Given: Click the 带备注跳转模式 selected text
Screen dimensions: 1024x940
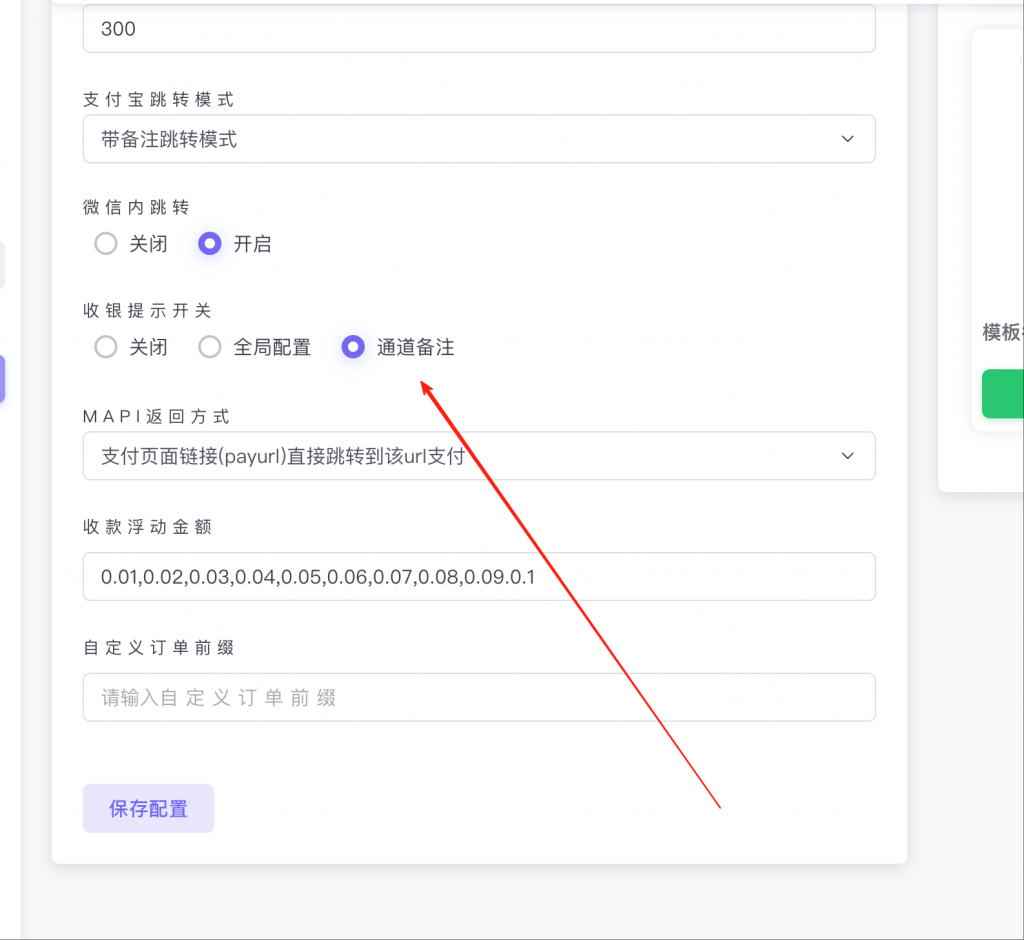Looking at the screenshot, I should click(167, 139).
